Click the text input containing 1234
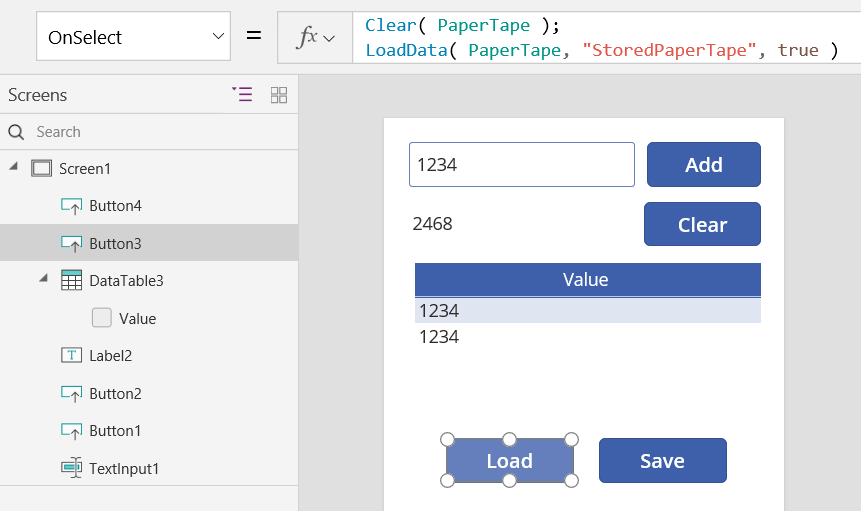The image size is (861, 511). point(521,165)
